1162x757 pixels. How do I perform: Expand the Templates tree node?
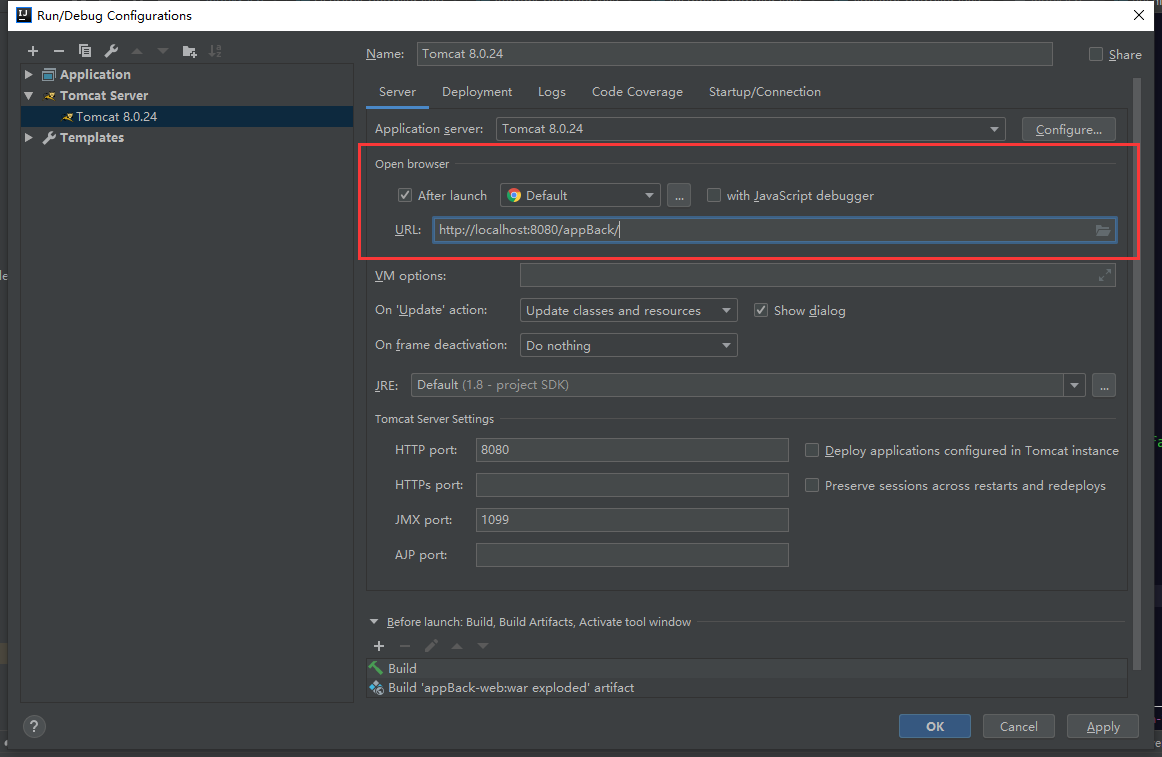pyautogui.click(x=28, y=137)
